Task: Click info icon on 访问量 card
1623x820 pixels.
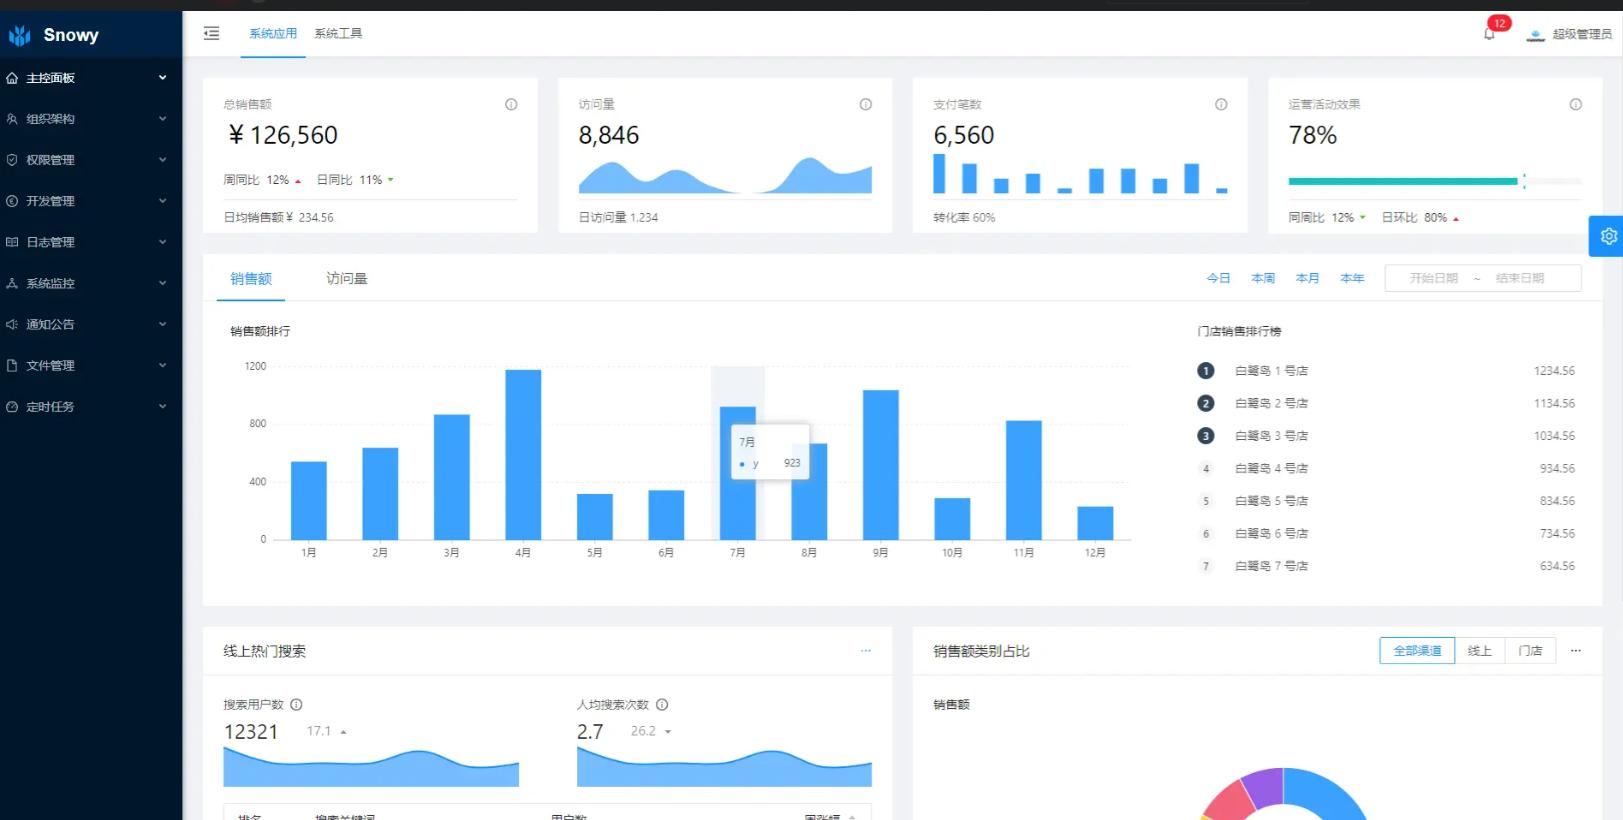Action: [x=866, y=104]
